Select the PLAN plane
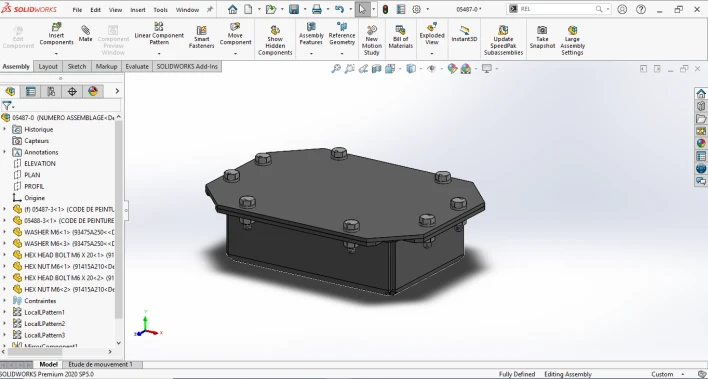The height and width of the screenshot is (379, 708). click(x=32, y=175)
